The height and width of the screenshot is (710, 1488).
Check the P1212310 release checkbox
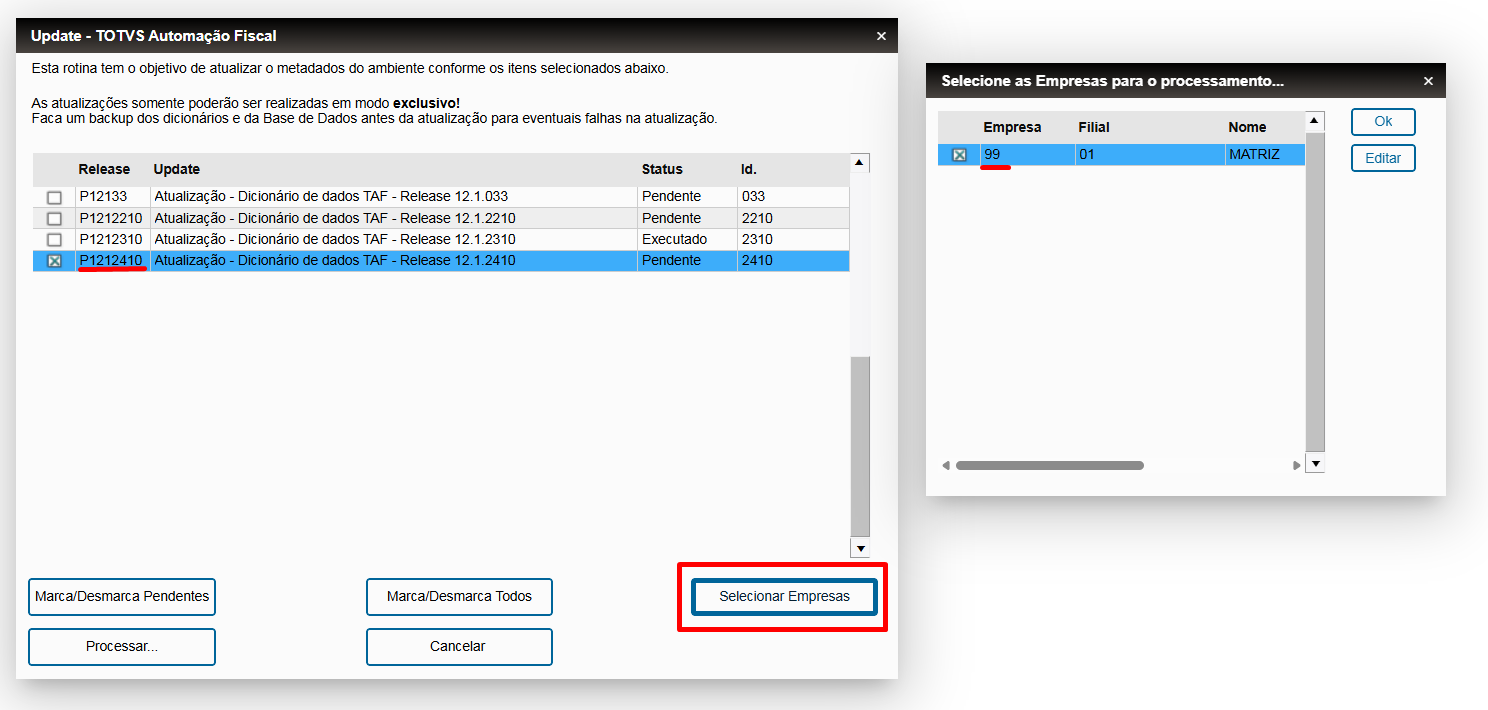55,240
